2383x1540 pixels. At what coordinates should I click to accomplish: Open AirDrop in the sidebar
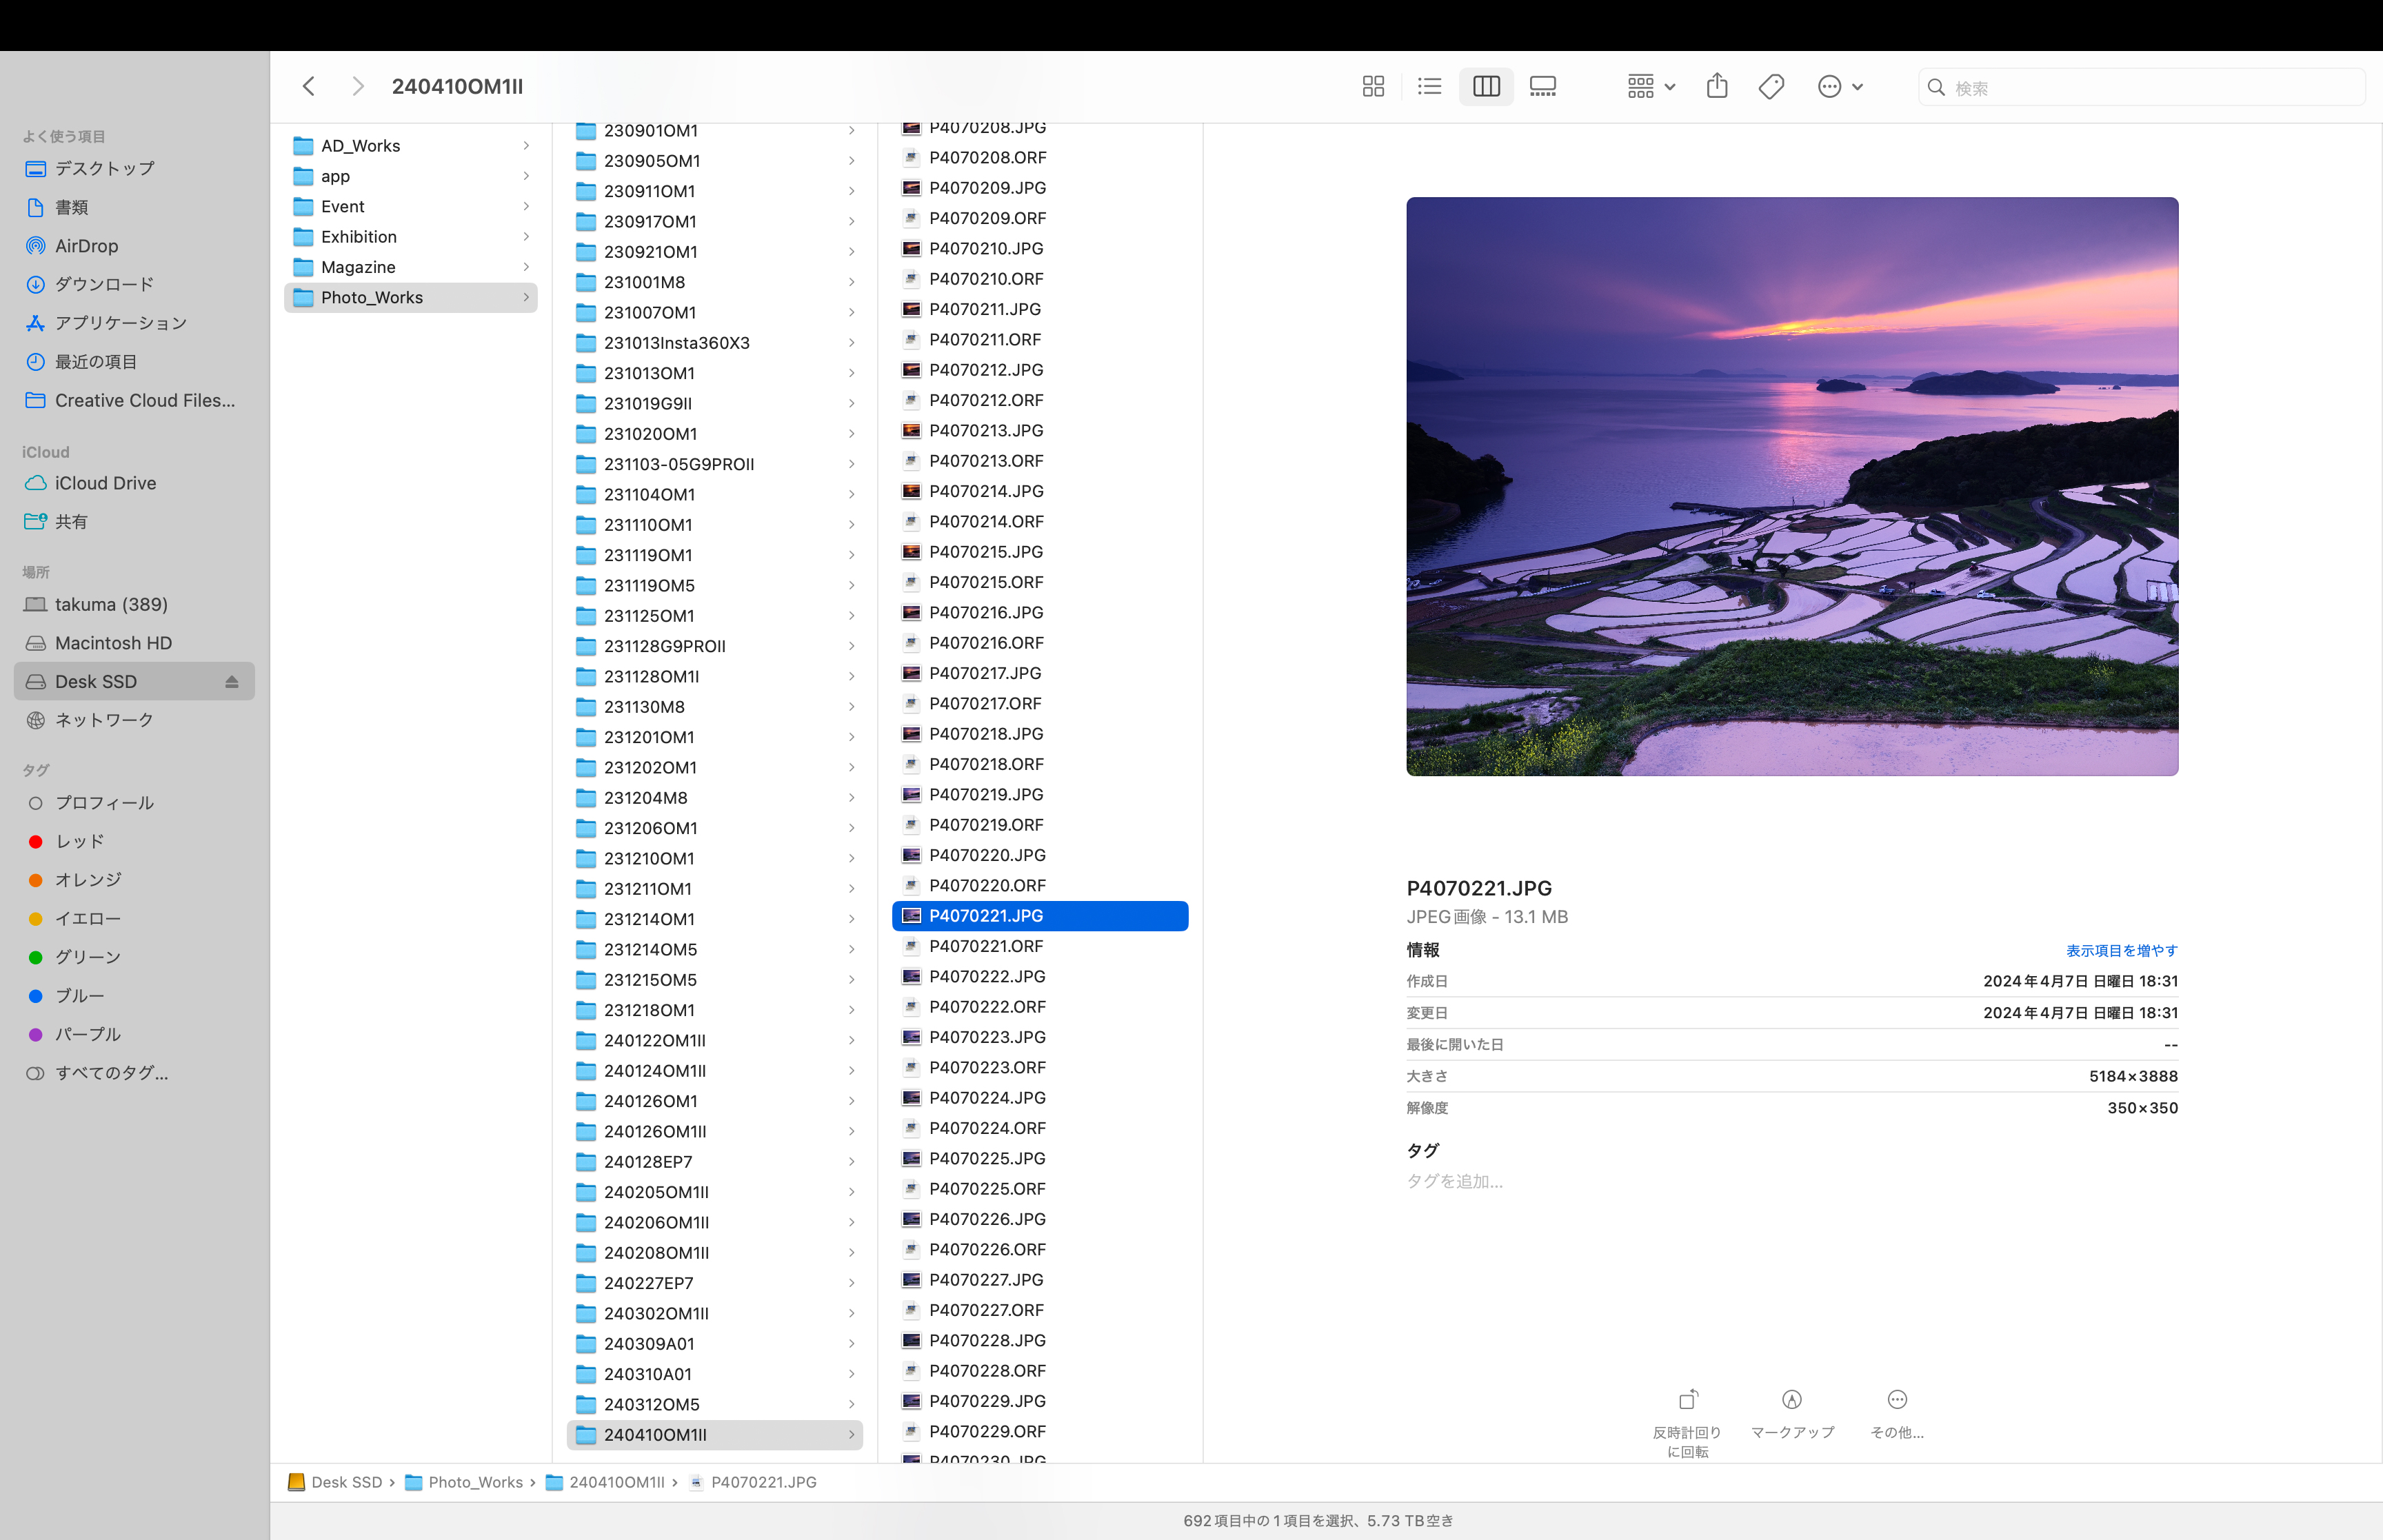[86, 246]
